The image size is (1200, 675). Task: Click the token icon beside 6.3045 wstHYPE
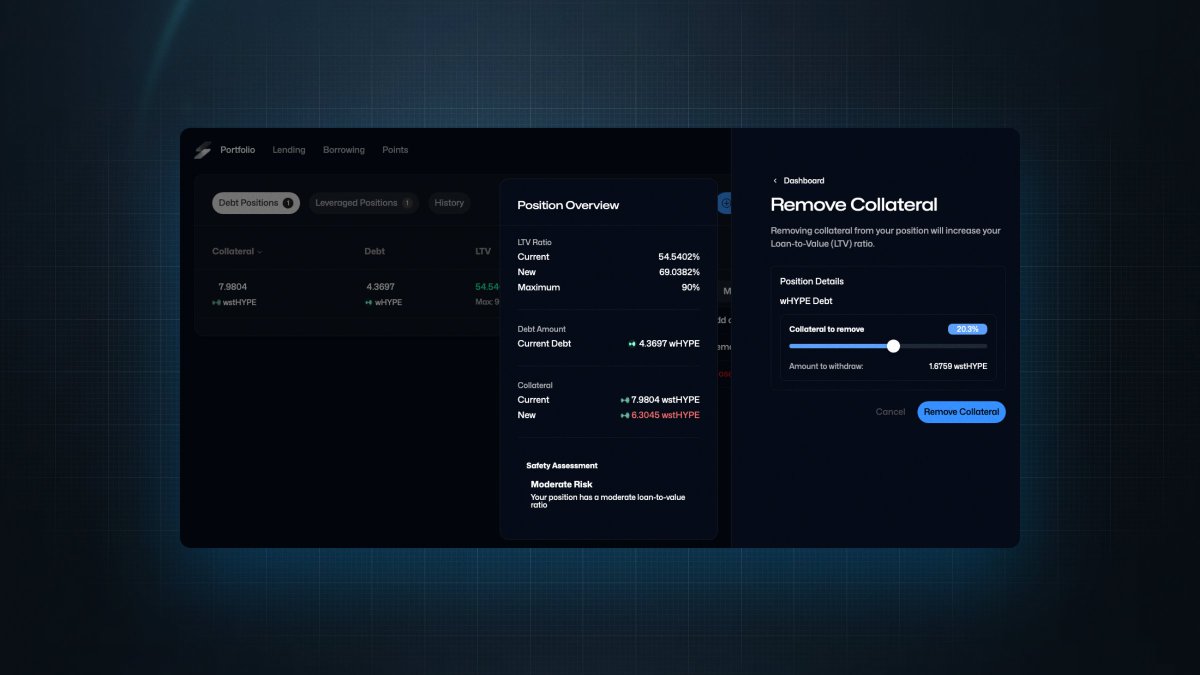624,415
